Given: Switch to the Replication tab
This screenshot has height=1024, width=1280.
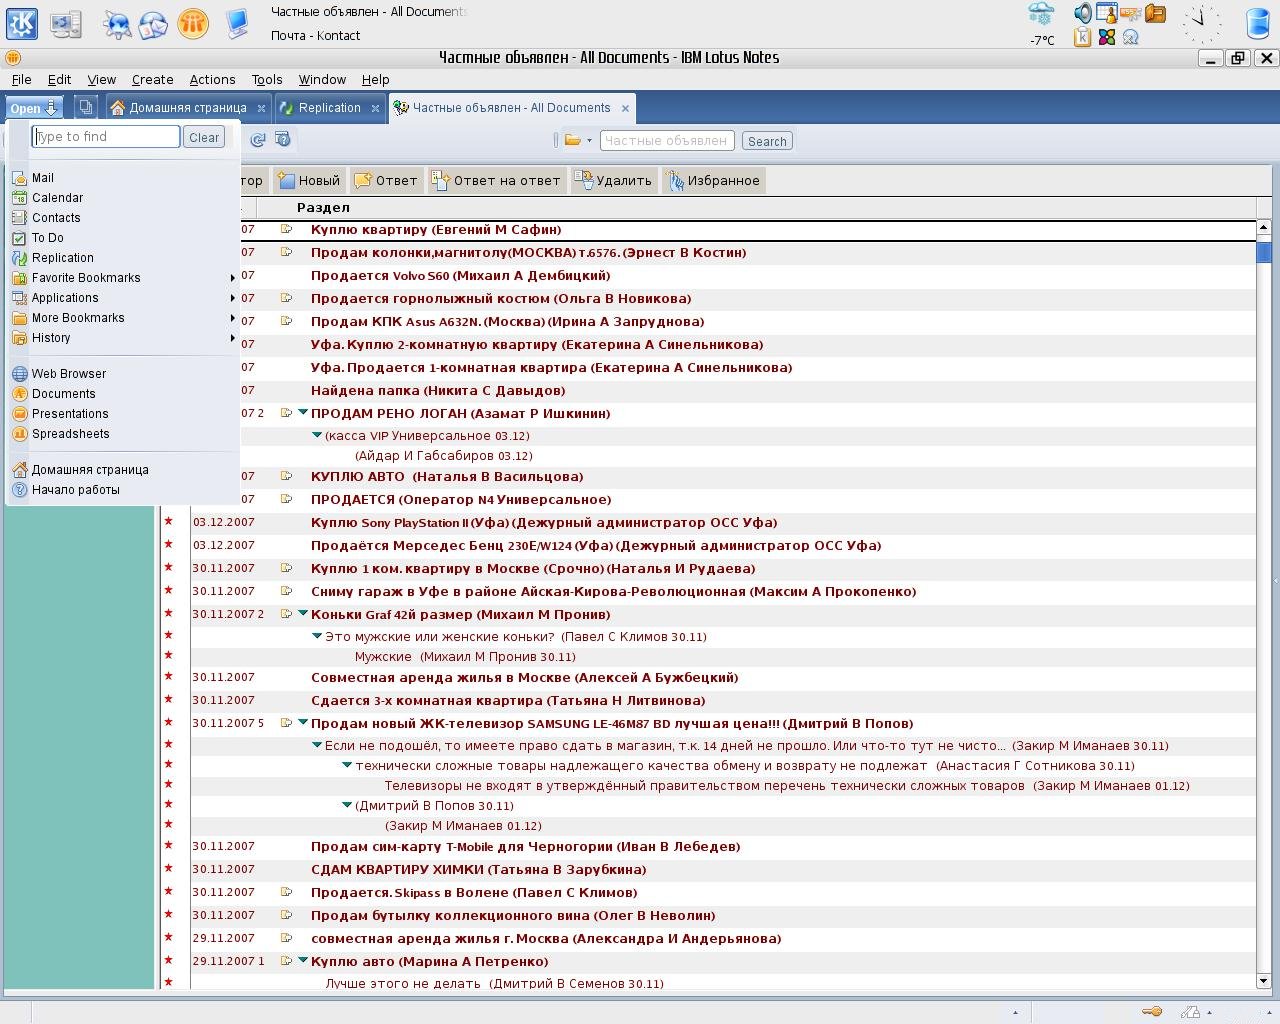Looking at the screenshot, I should (329, 108).
